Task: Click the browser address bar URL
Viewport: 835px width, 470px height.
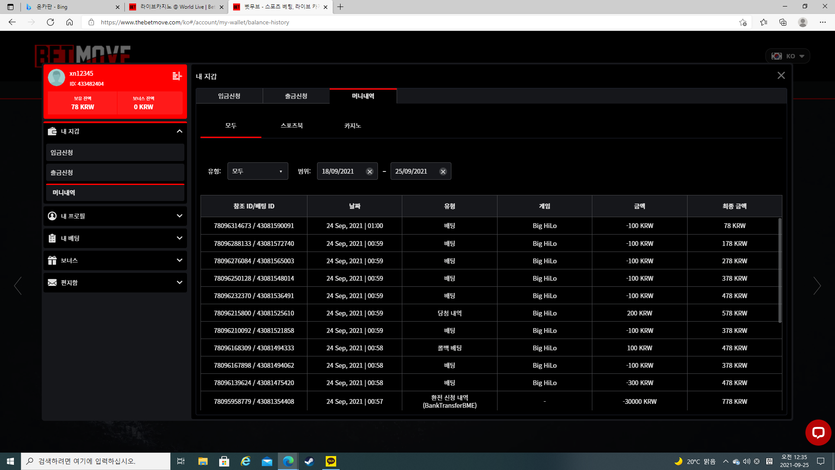Action: tap(195, 22)
